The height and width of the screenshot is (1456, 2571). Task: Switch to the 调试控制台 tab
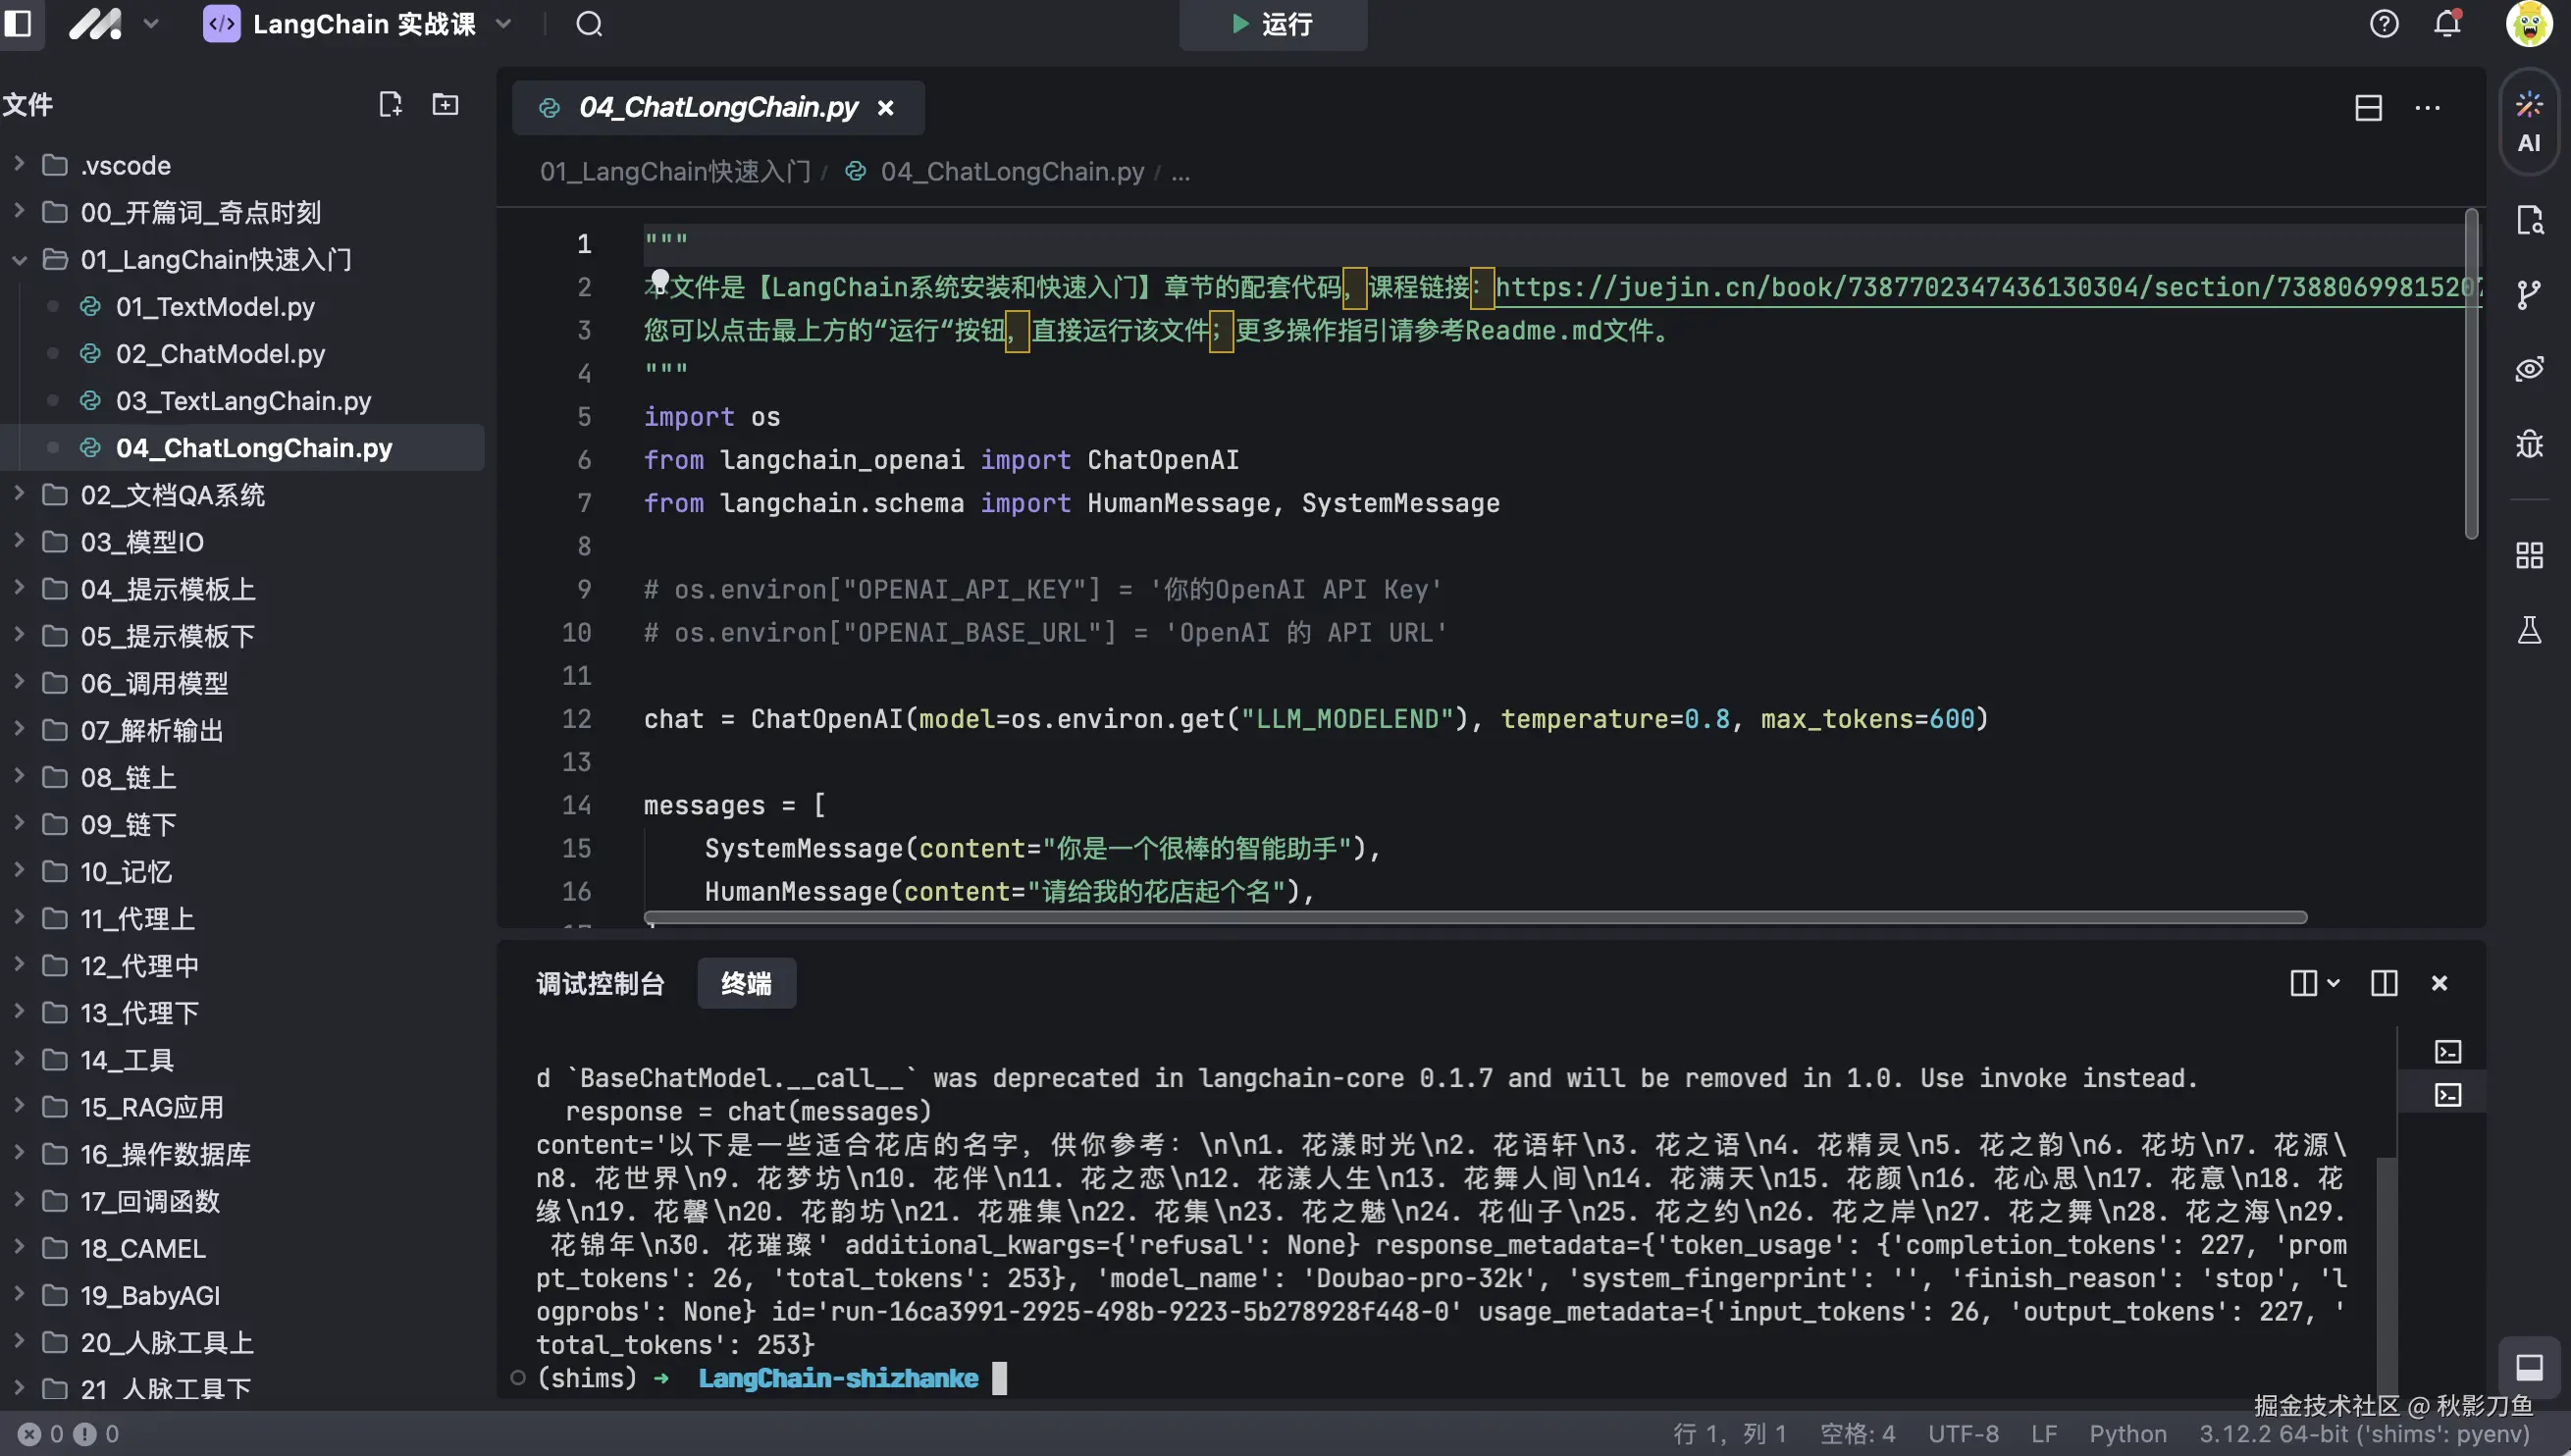tap(600, 983)
